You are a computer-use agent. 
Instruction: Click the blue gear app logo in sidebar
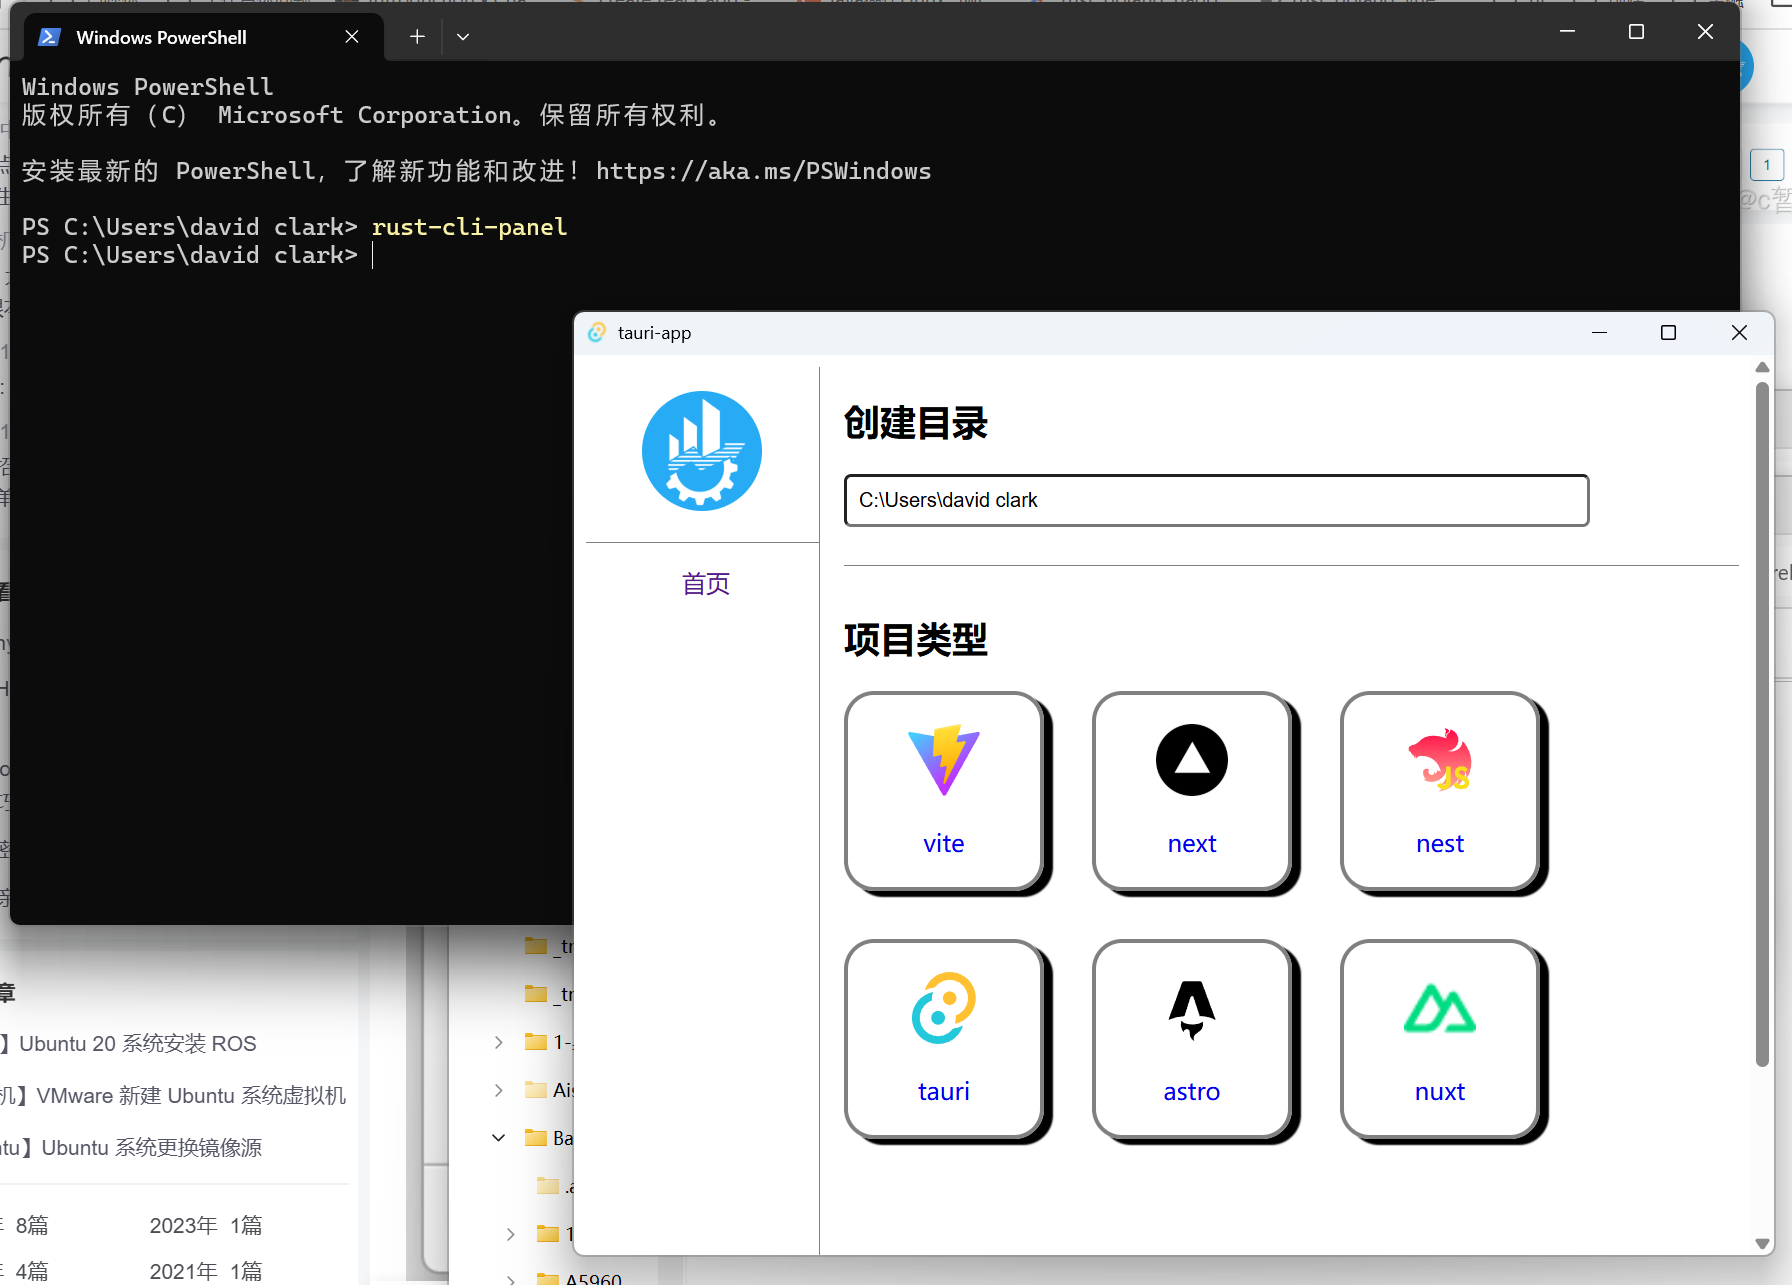pos(702,451)
